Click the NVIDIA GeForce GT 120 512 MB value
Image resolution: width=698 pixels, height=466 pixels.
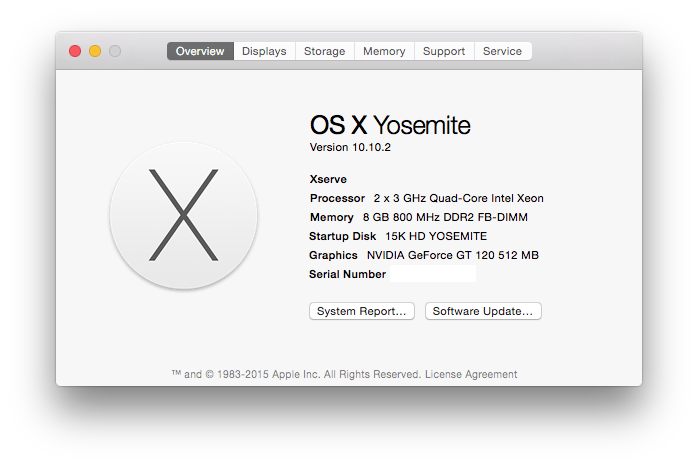point(453,255)
